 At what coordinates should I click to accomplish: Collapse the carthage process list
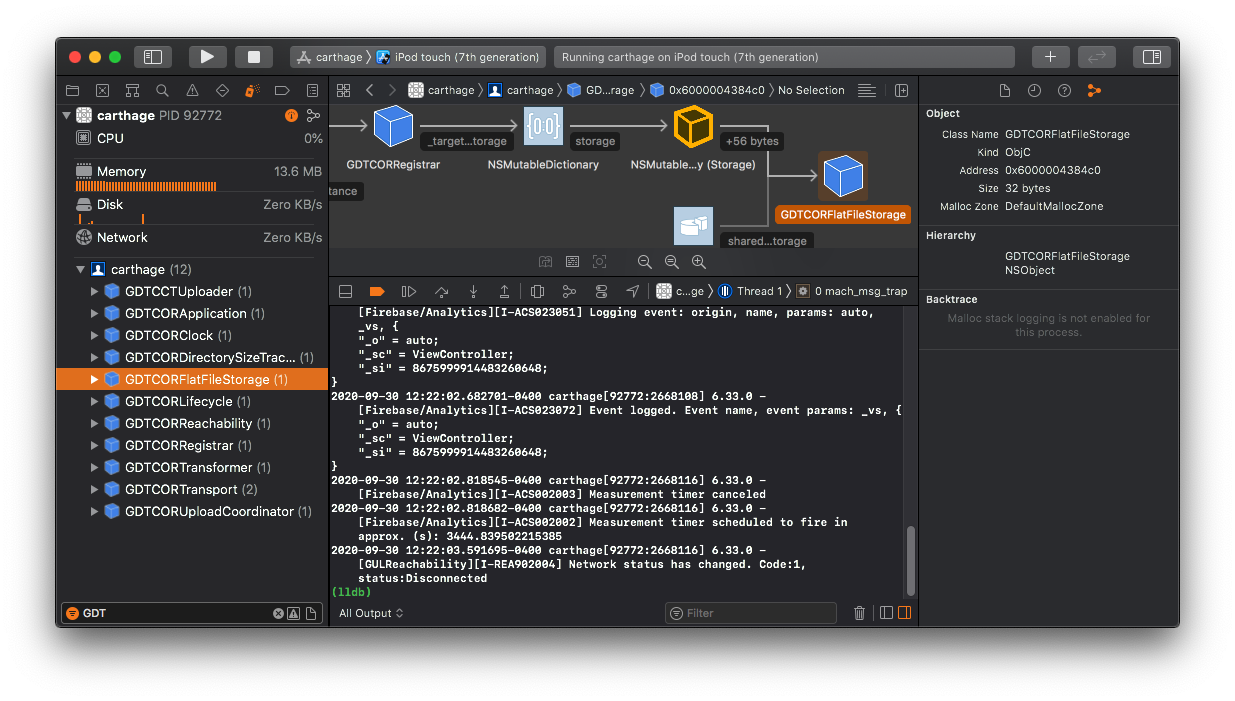[x=80, y=269]
